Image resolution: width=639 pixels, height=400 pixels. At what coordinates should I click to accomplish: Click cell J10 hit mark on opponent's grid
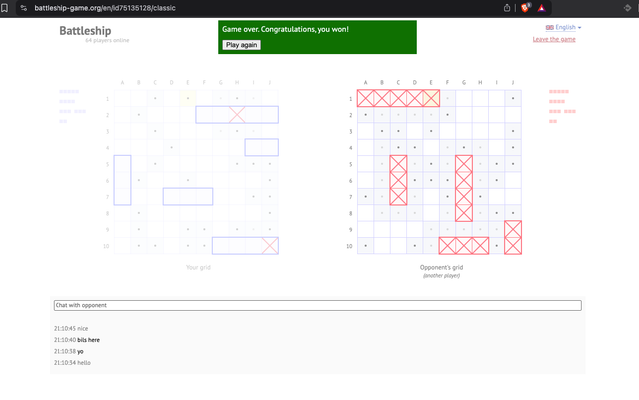point(513,246)
